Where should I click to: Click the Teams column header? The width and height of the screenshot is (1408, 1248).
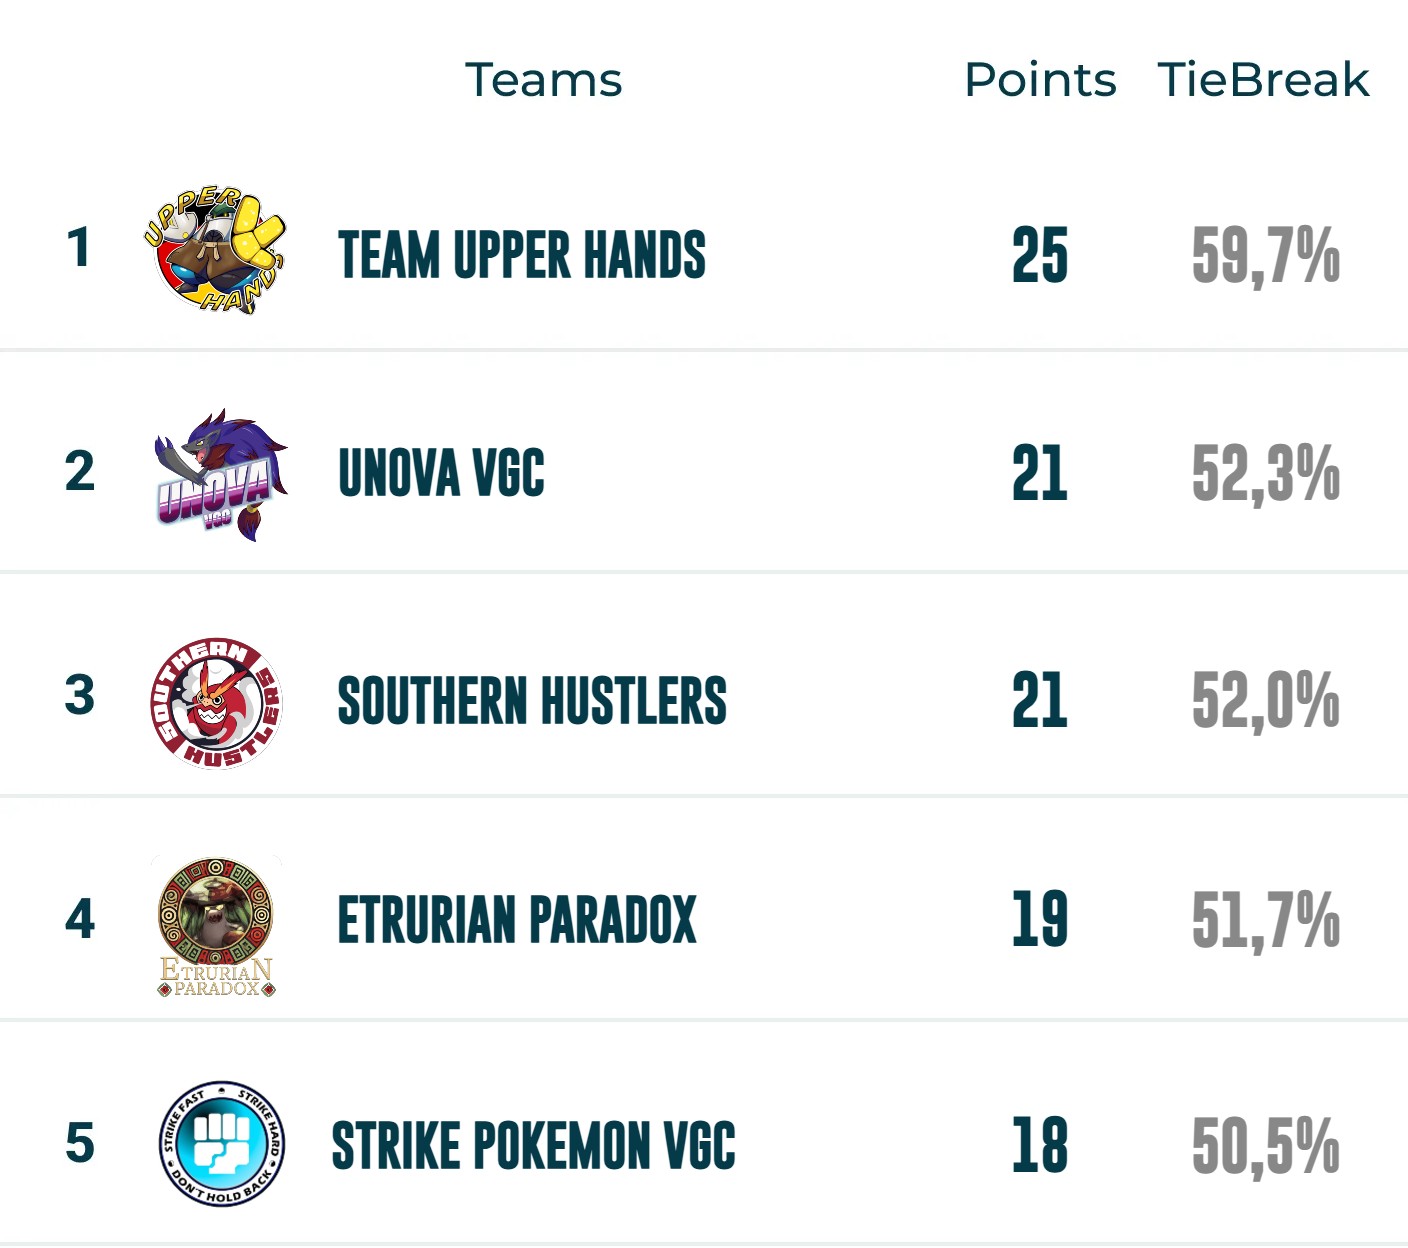pyautogui.click(x=543, y=80)
